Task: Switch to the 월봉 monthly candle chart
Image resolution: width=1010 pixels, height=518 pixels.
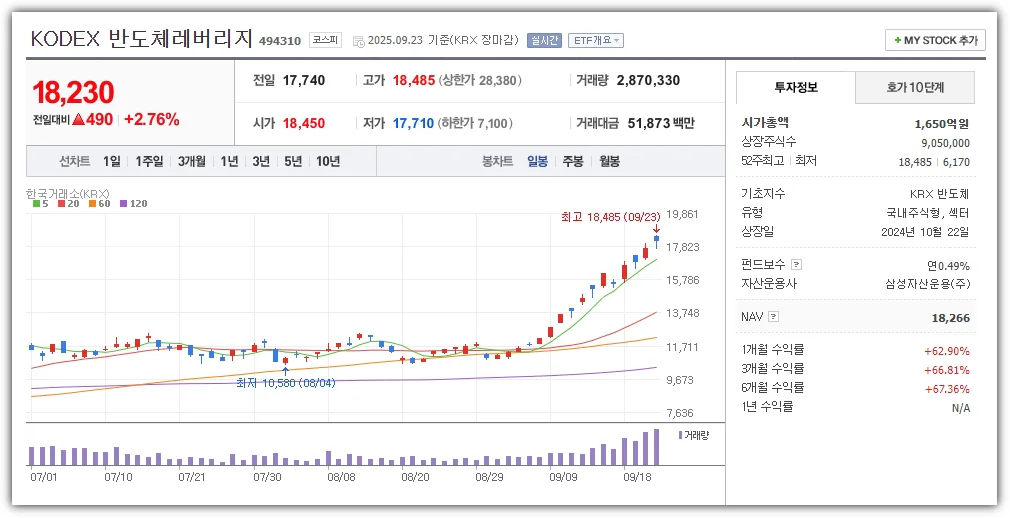Action: pyautogui.click(x=609, y=161)
